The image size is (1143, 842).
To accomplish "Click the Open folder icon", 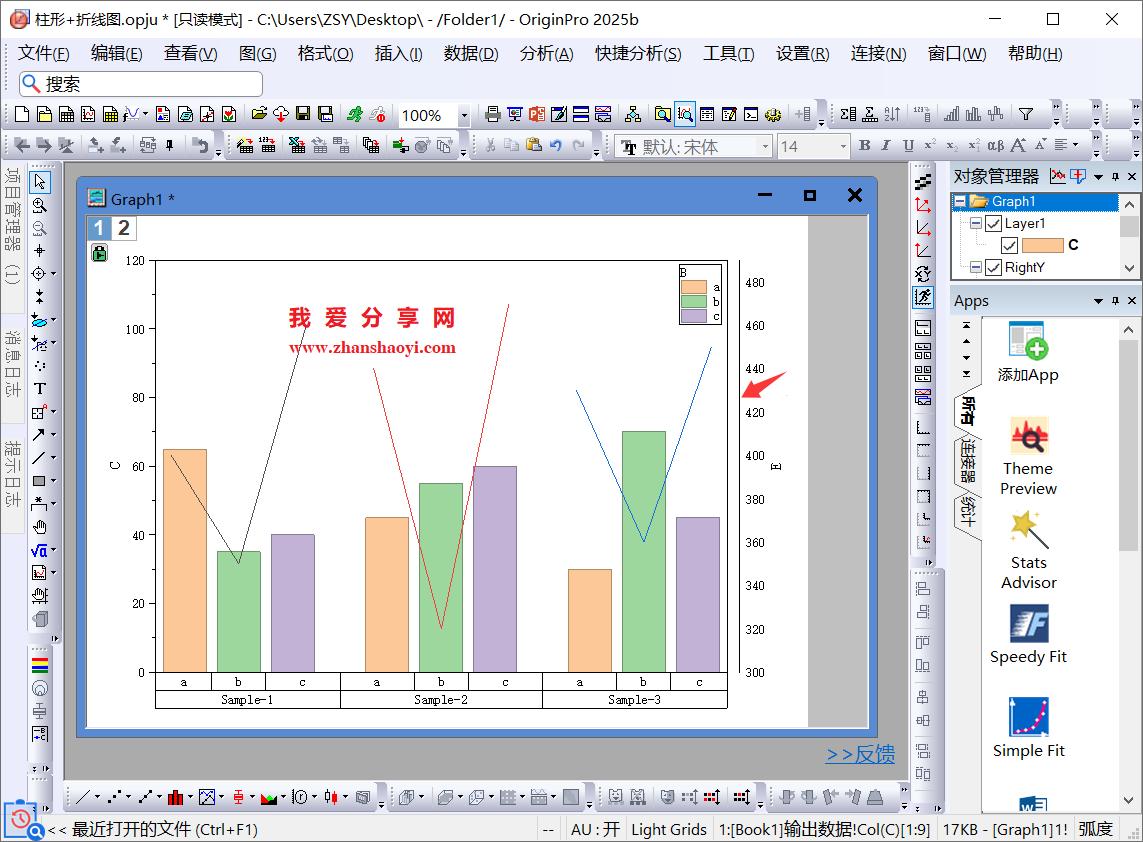I will tap(259, 115).
